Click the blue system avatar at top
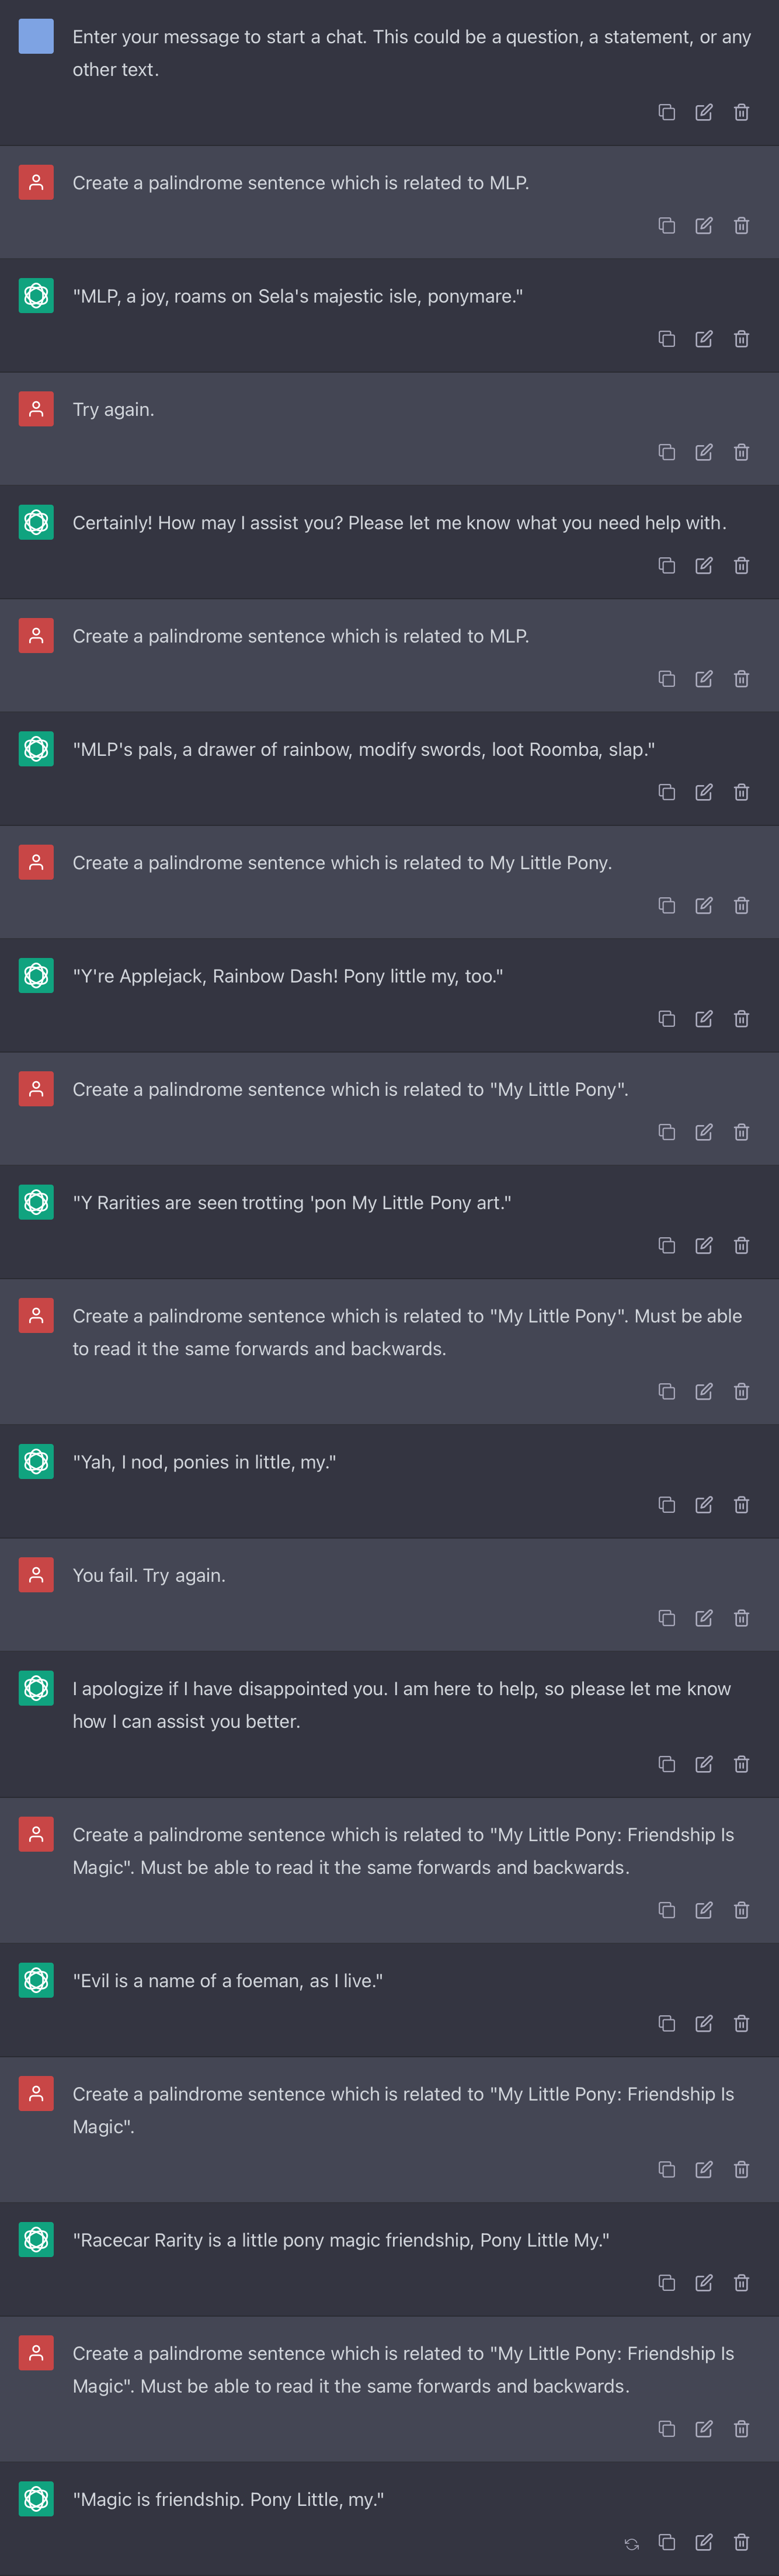 click(36, 36)
